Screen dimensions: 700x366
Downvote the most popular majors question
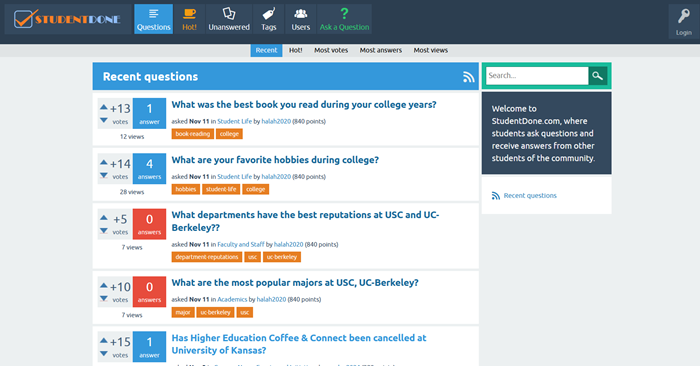pyautogui.click(x=104, y=299)
